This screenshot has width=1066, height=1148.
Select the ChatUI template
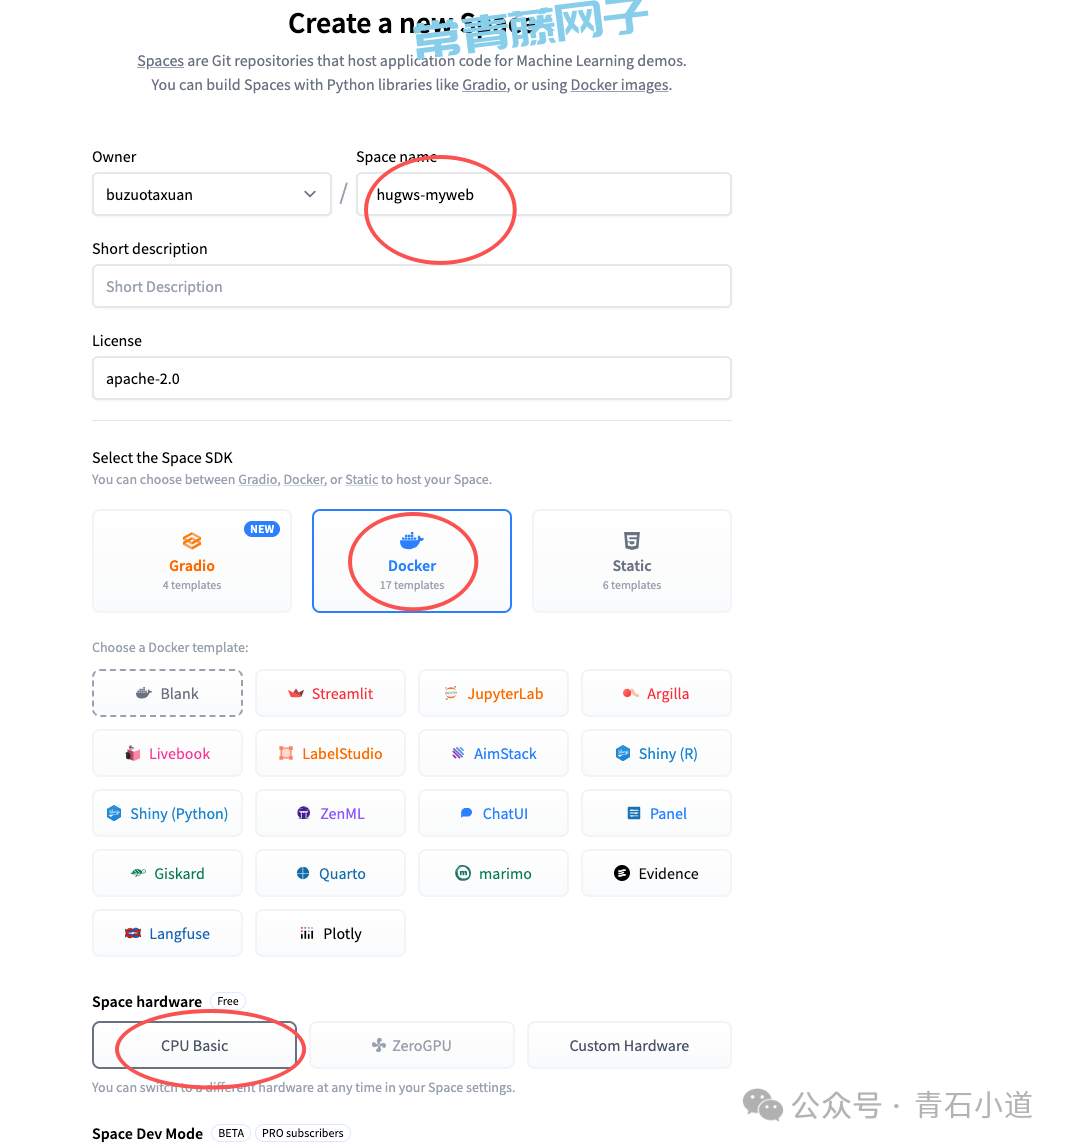tap(493, 813)
